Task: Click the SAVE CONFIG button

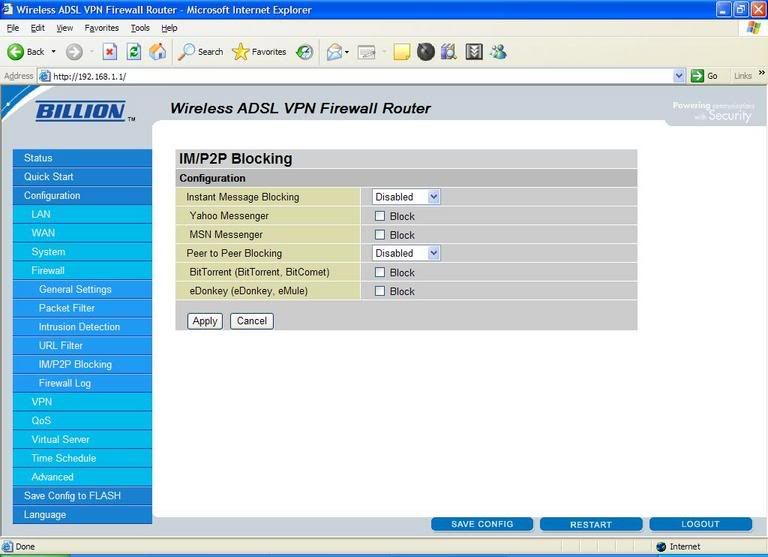Action: tap(482, 524)
